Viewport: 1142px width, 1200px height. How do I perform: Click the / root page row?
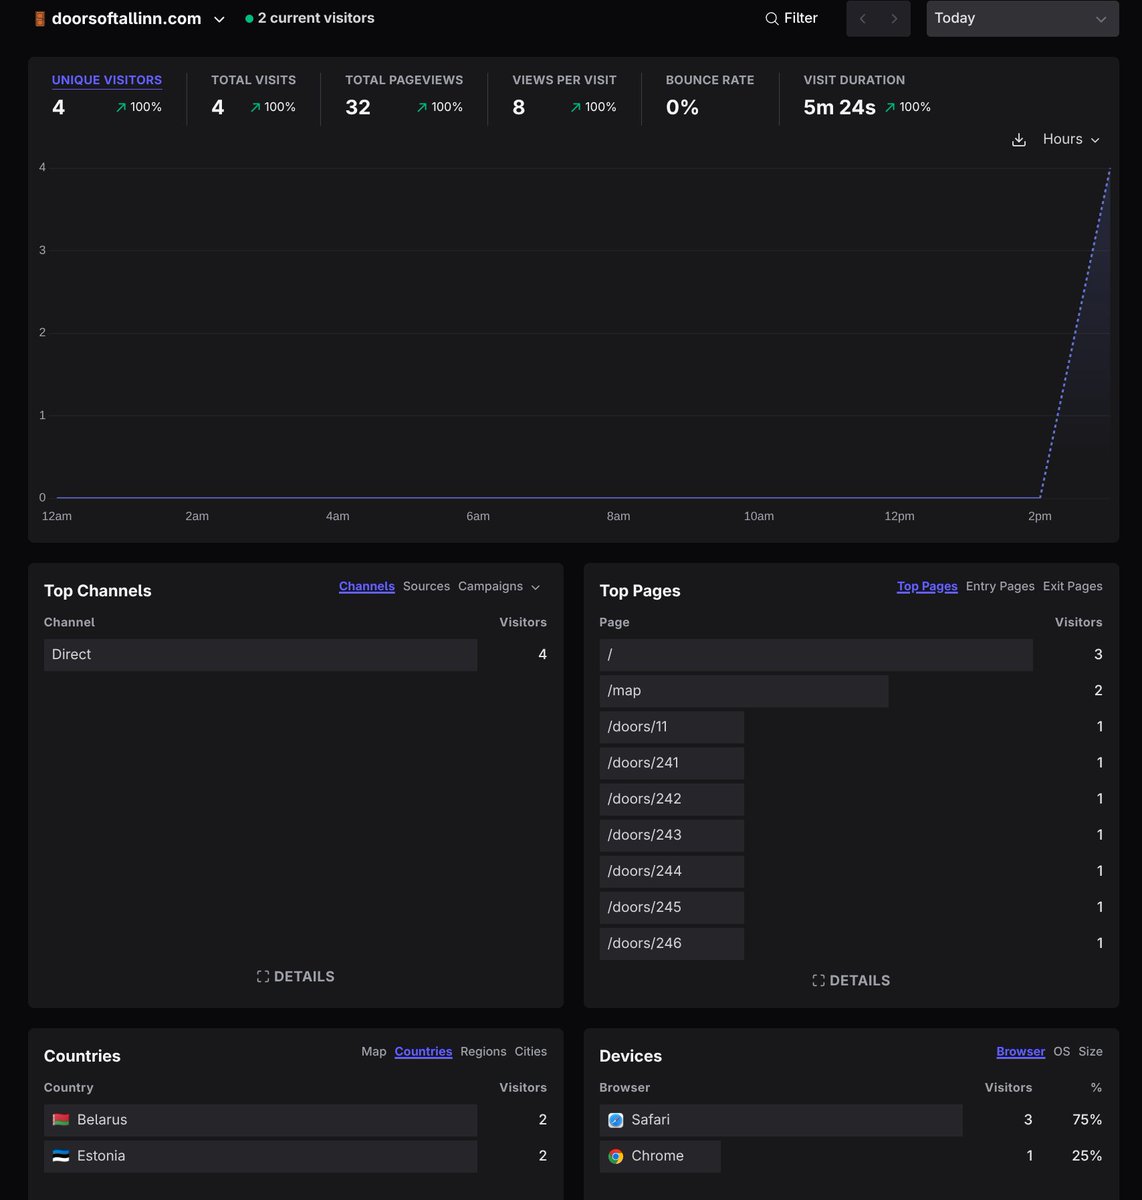coord(851,655)
